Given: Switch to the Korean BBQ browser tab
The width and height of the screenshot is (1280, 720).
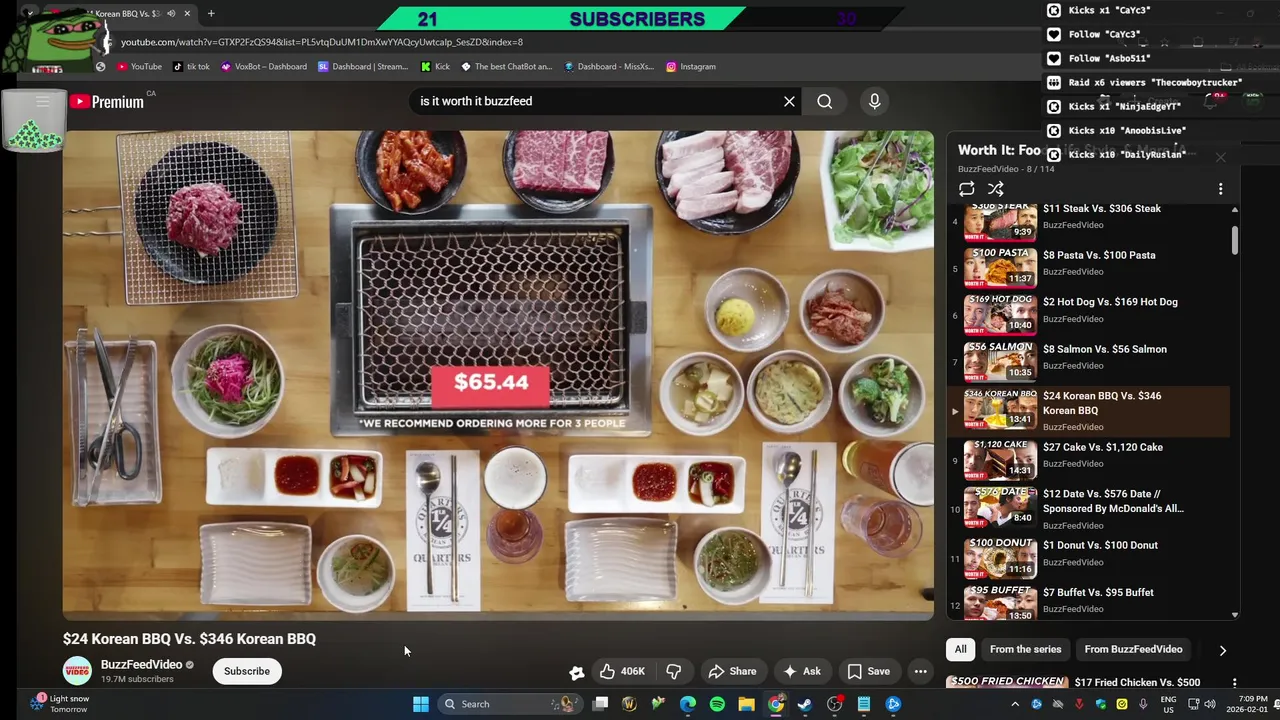Looking at the screenshot, I should coord(118,14).
